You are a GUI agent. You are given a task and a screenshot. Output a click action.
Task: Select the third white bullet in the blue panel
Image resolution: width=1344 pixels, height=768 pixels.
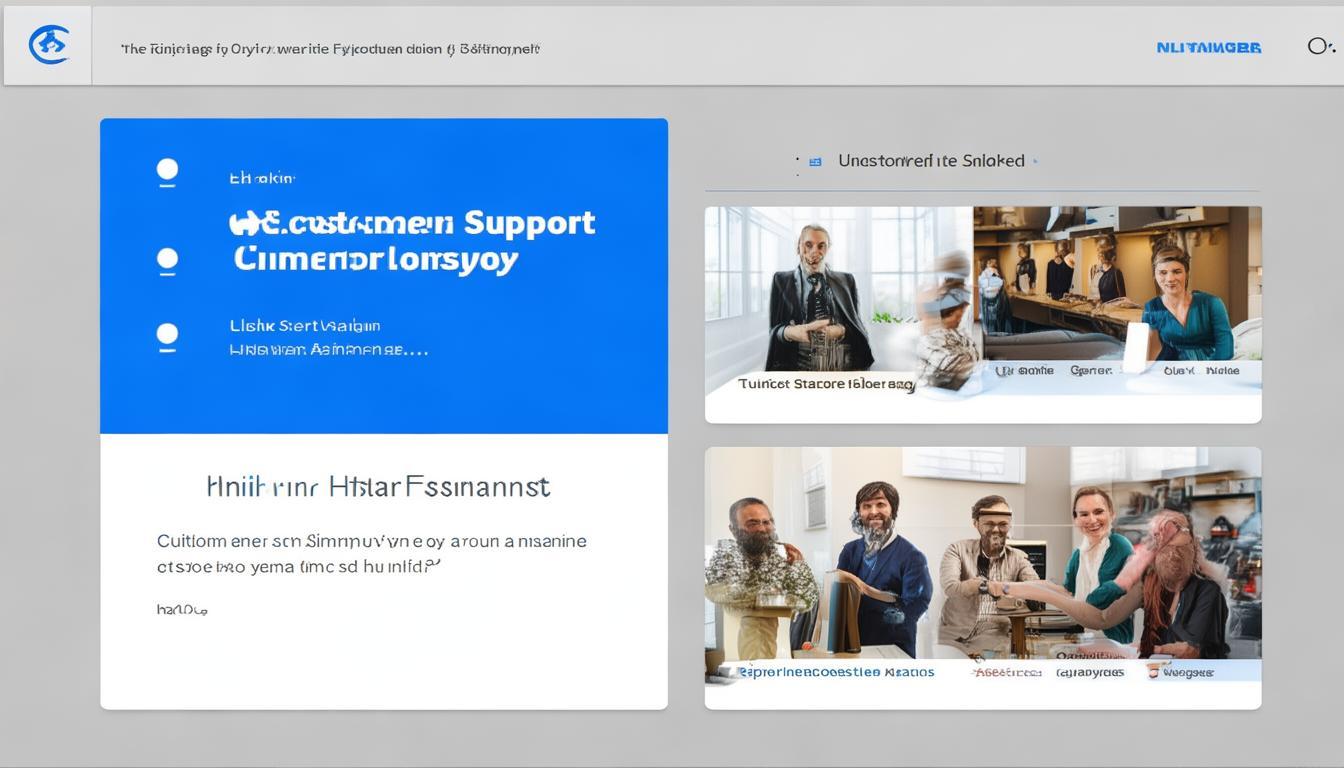[x=167, y=335]
